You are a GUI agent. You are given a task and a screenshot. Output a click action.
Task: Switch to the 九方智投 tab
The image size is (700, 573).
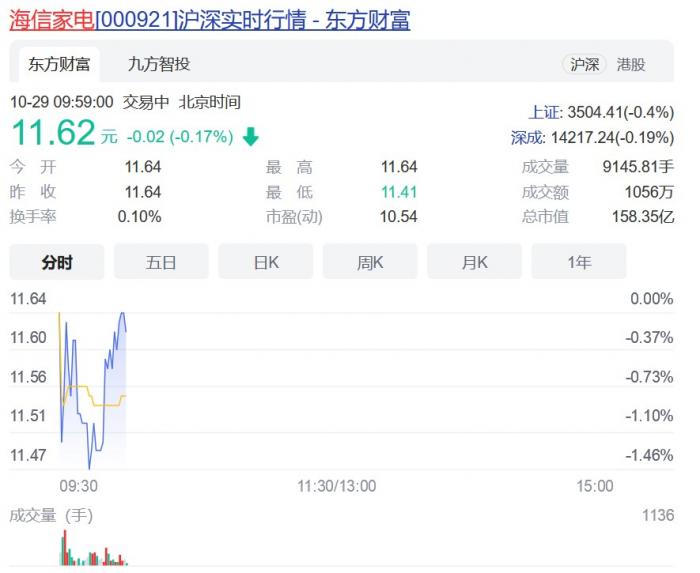159,64
